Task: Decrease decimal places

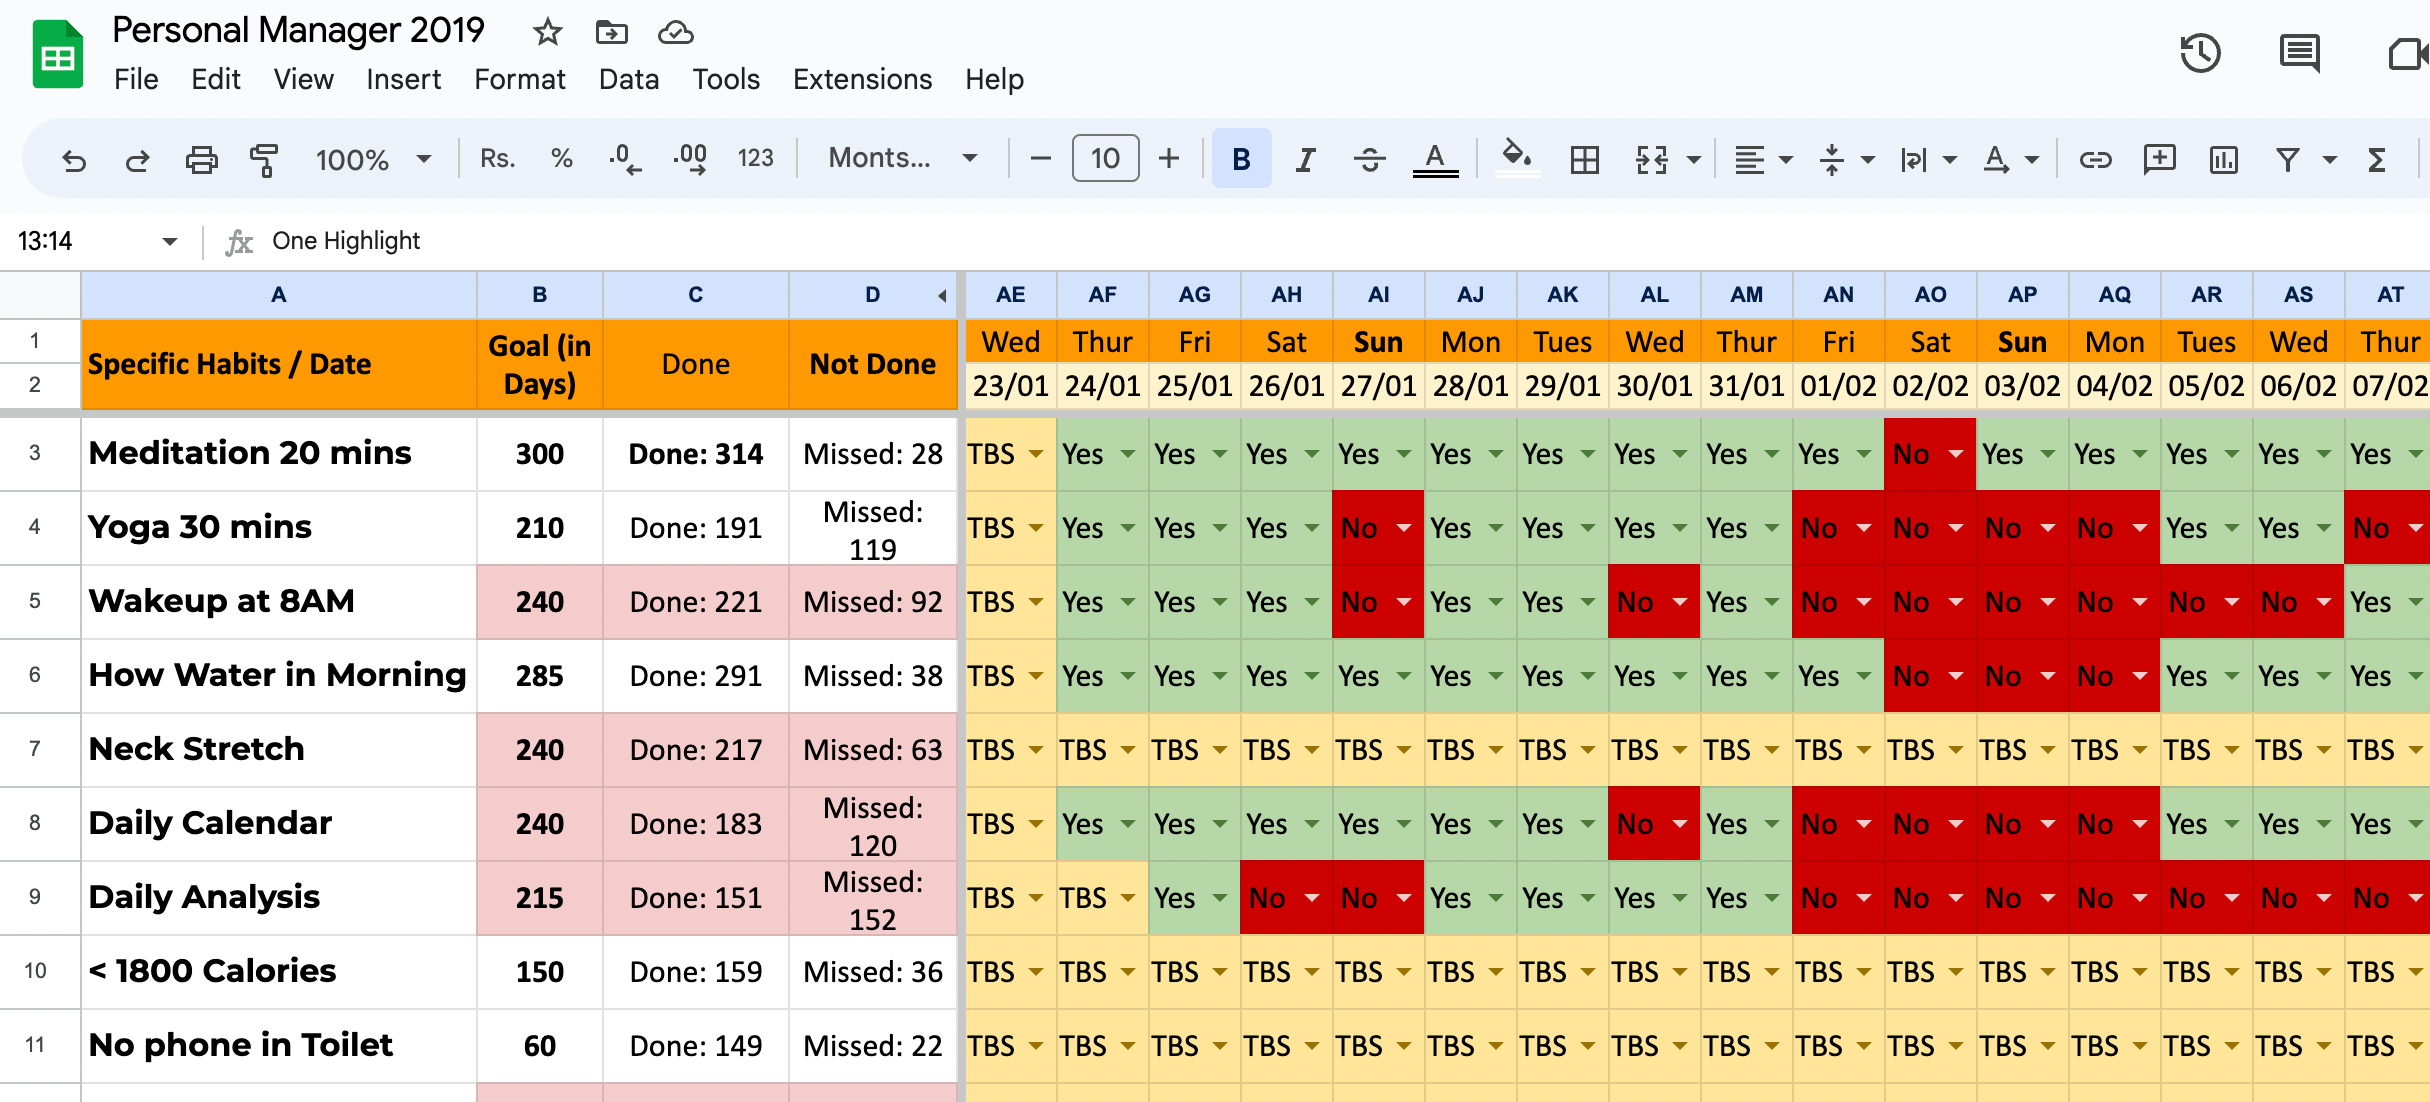Action: 625,159
